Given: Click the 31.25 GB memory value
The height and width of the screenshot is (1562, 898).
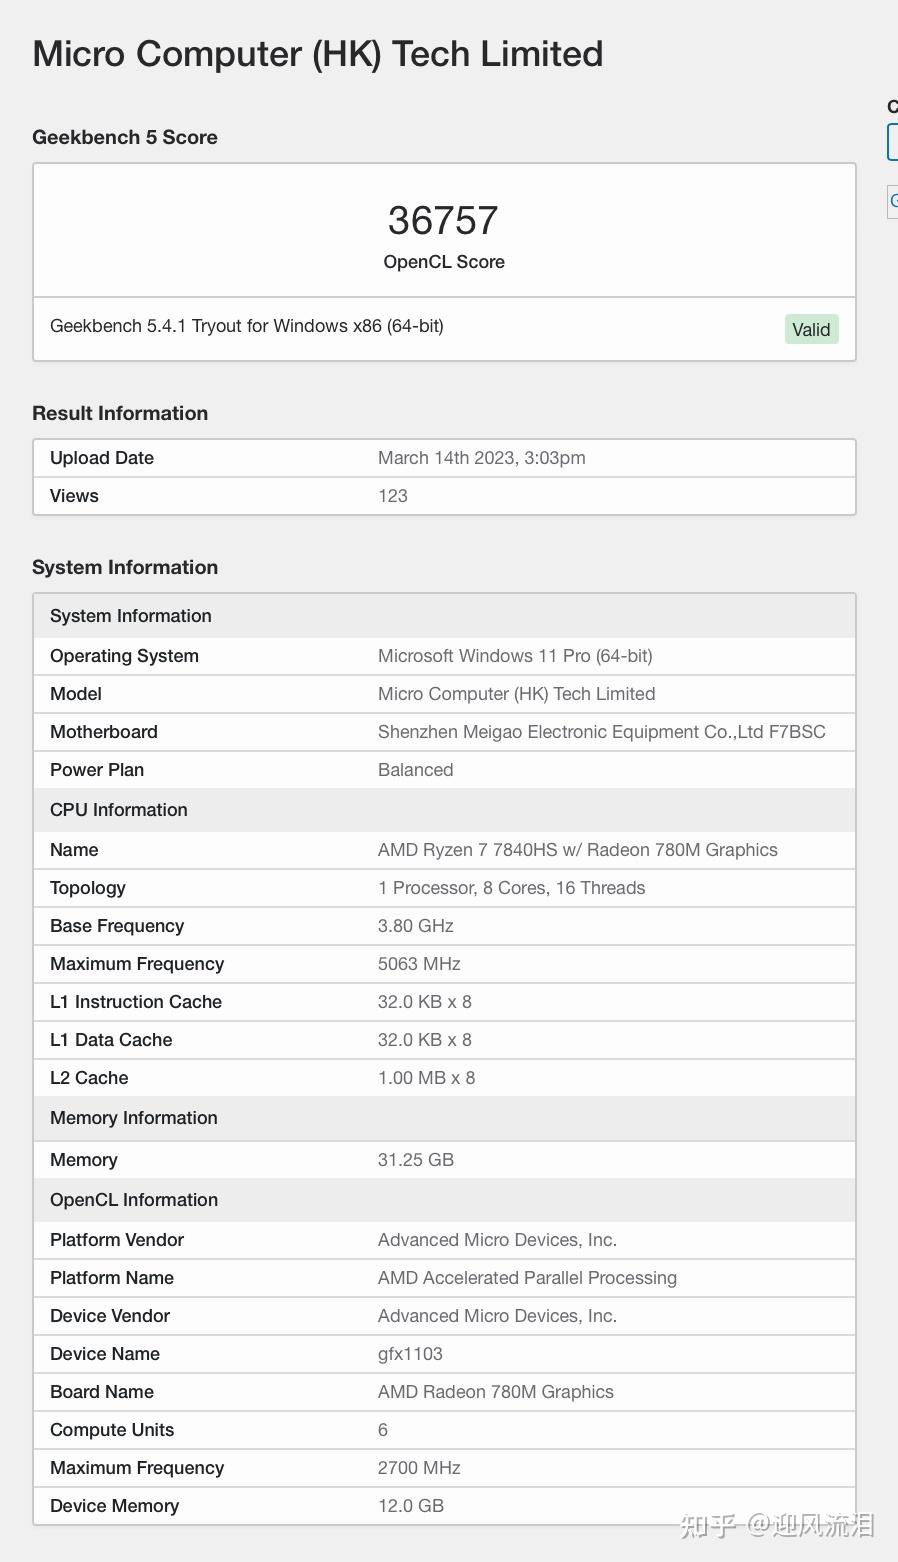Looking at the screenshot, I should point(415,1160).
